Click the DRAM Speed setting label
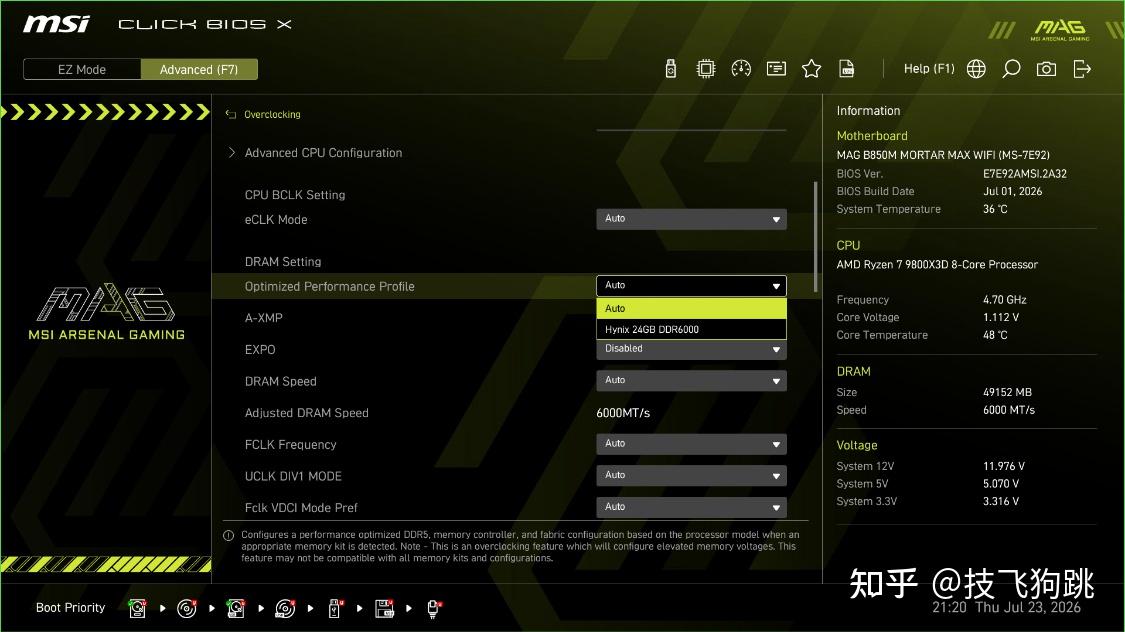The width and height of the screenshot is (1125, 632). click(281, 381)
